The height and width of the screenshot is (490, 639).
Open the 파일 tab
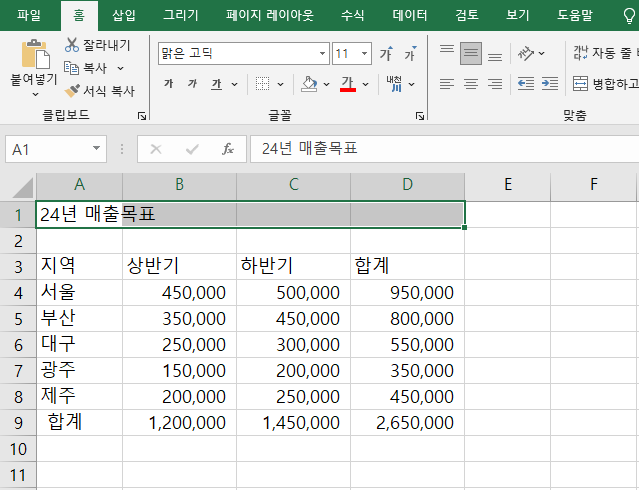(29, 15)
